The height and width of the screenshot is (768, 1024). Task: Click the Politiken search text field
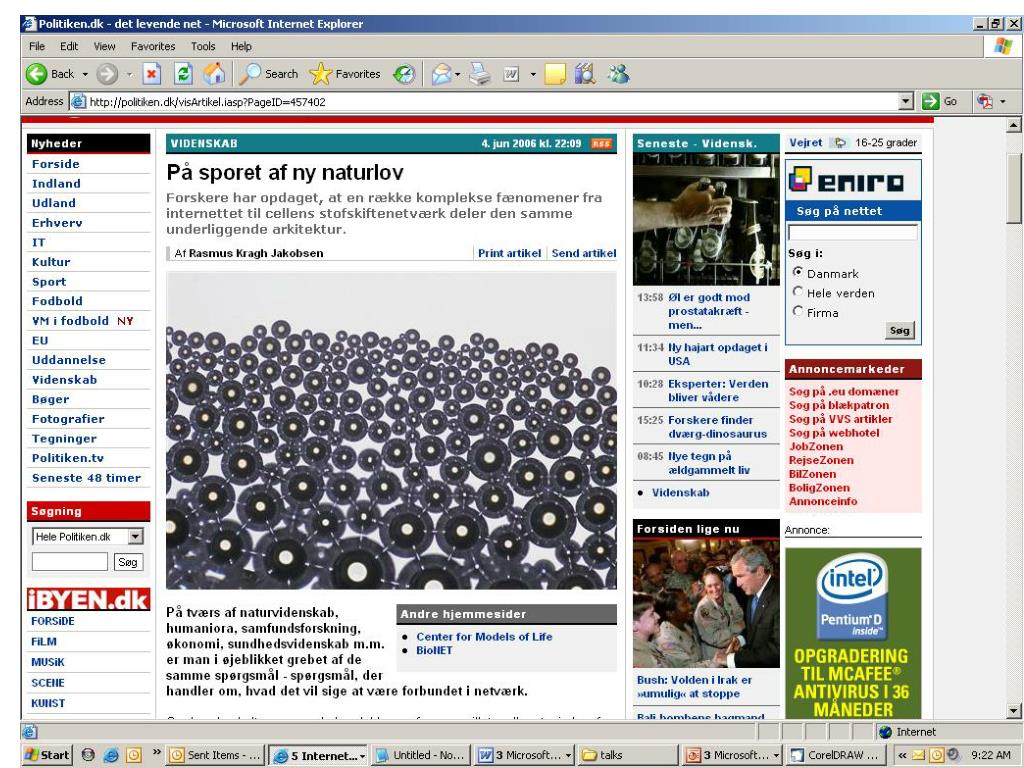pos(70,562)
